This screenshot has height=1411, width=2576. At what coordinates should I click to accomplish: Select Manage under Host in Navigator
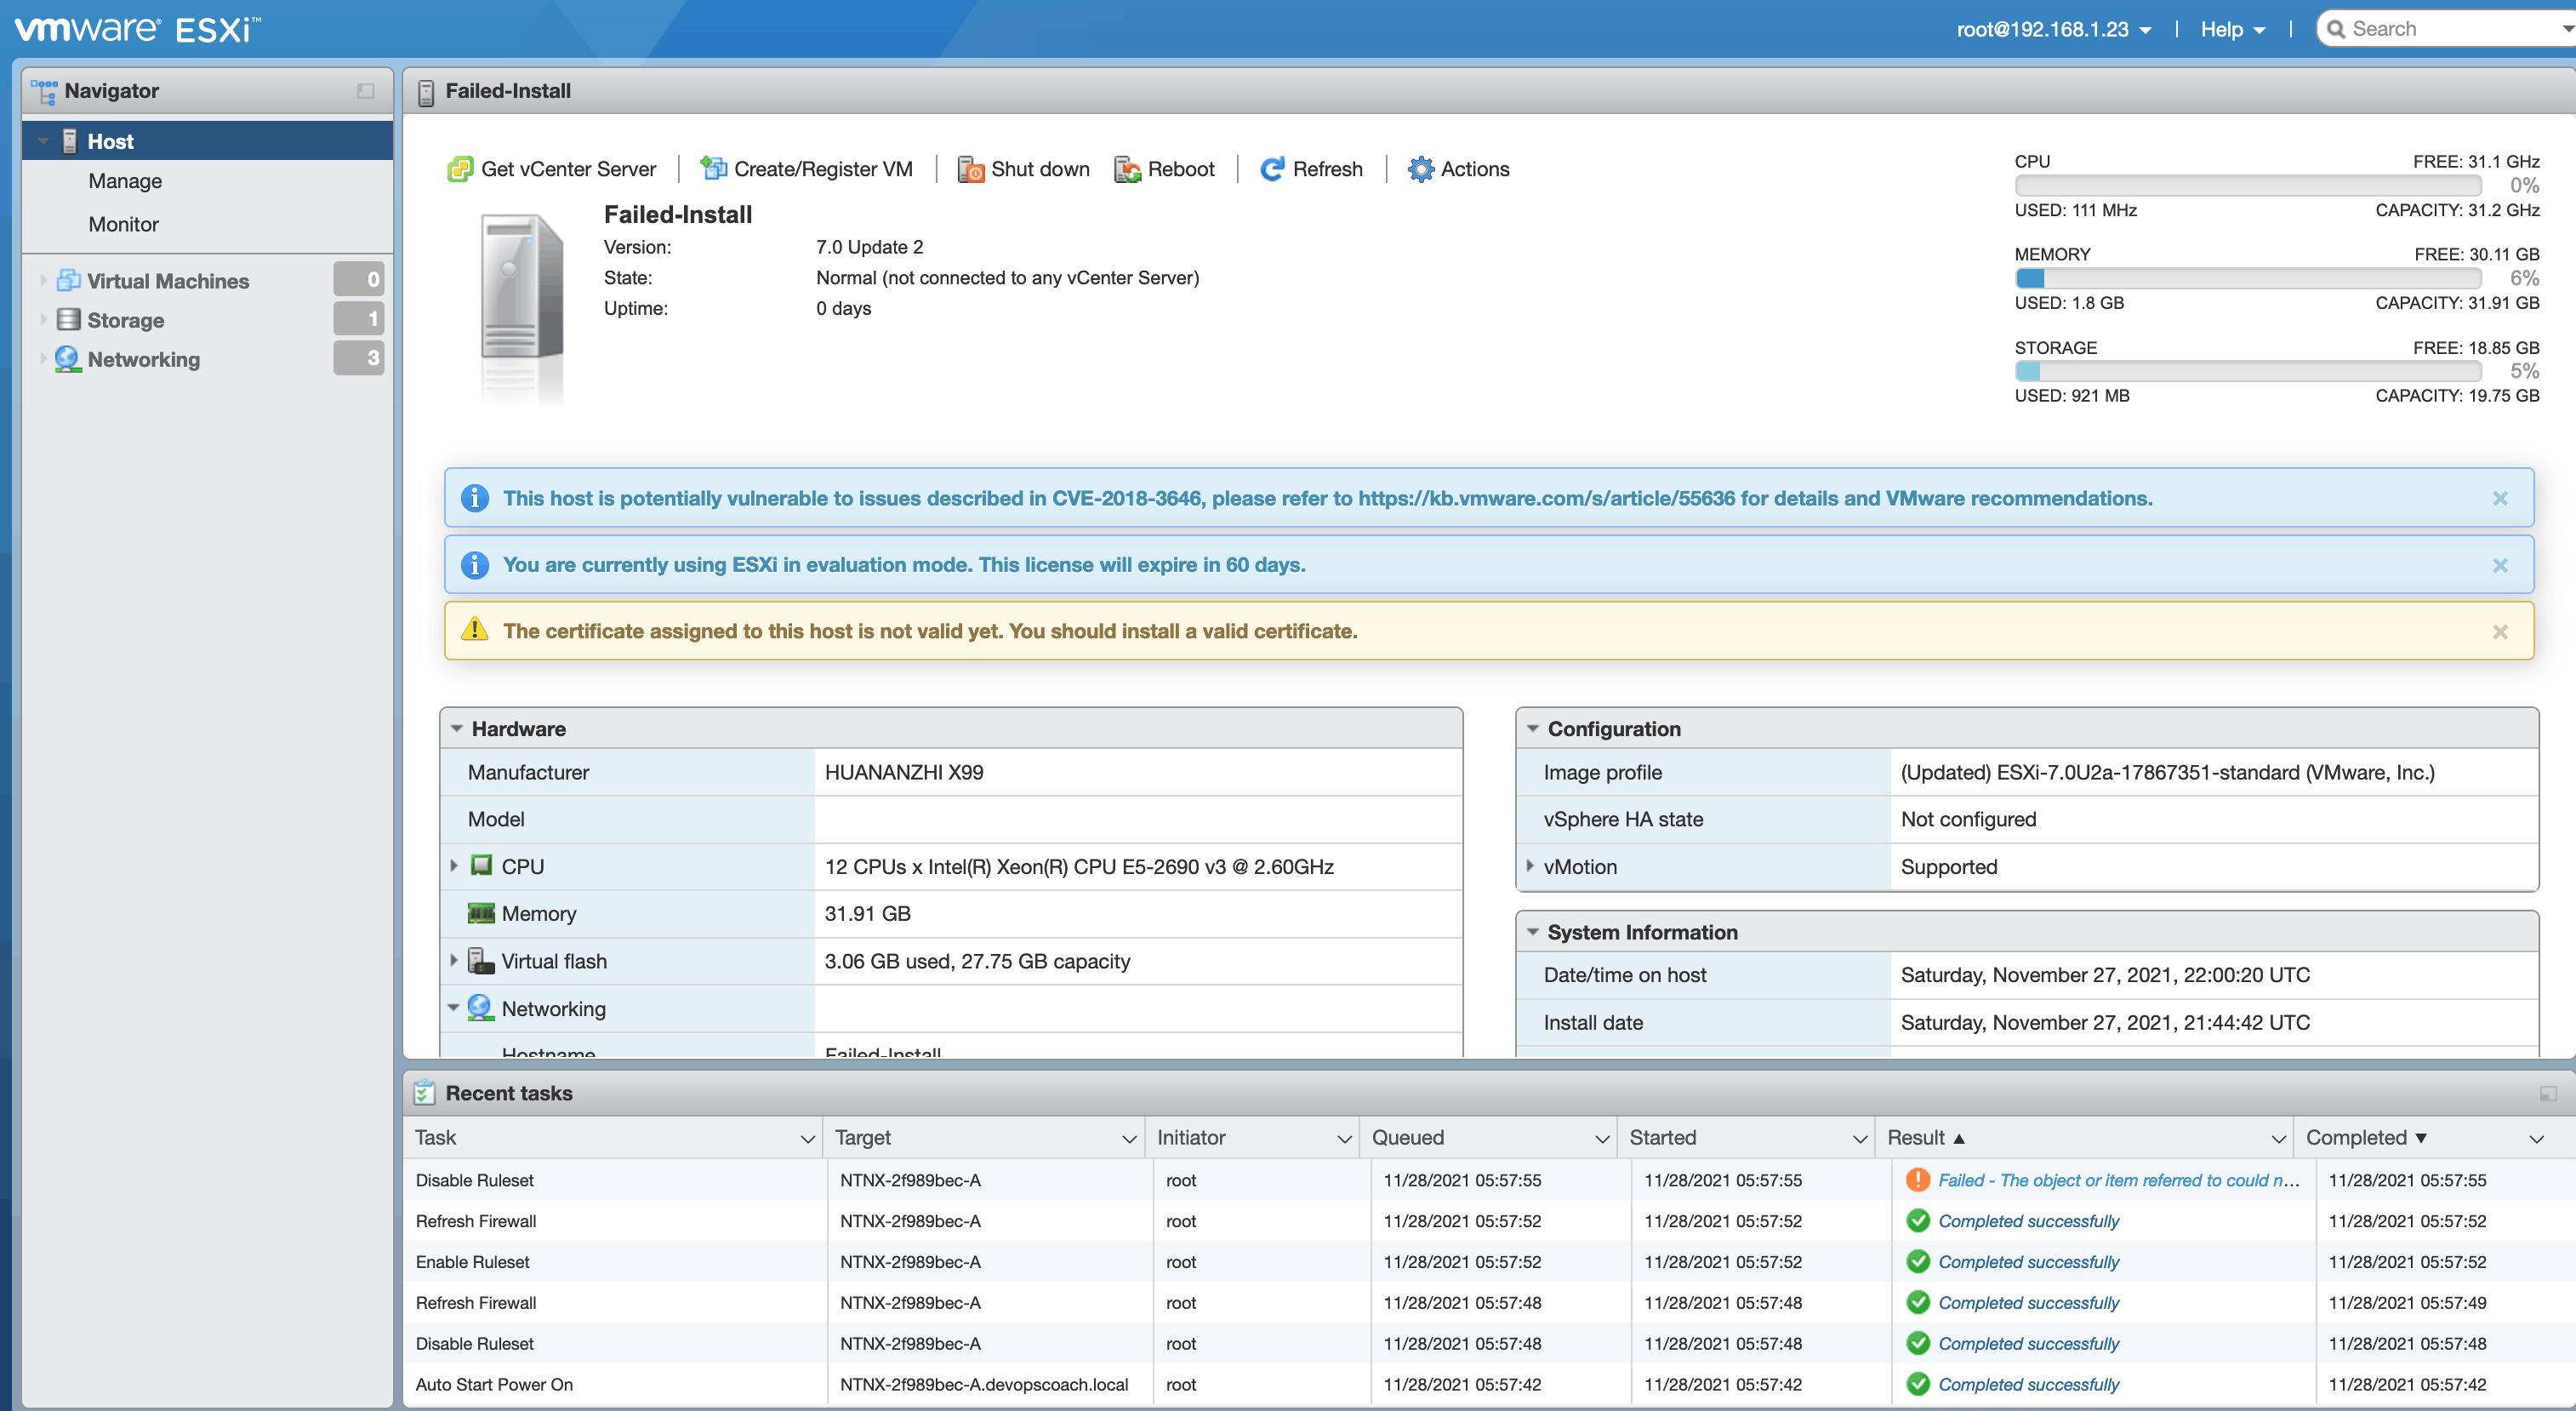tap(125, 181)
